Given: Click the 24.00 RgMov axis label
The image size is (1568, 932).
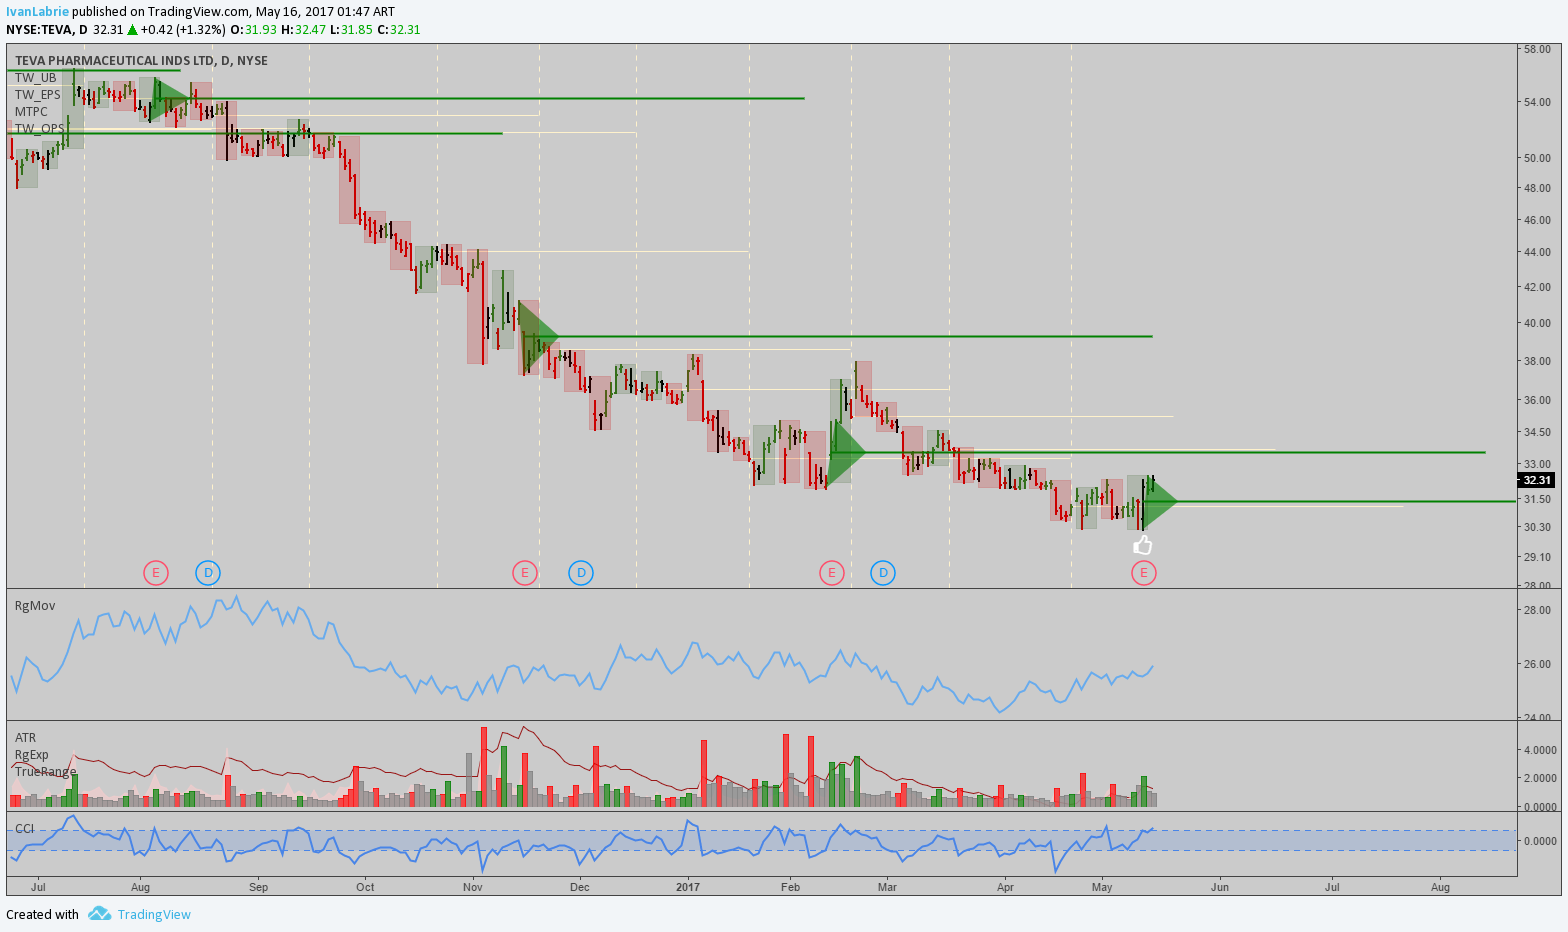Looking at the screenshot, I should click(1537, 717).
